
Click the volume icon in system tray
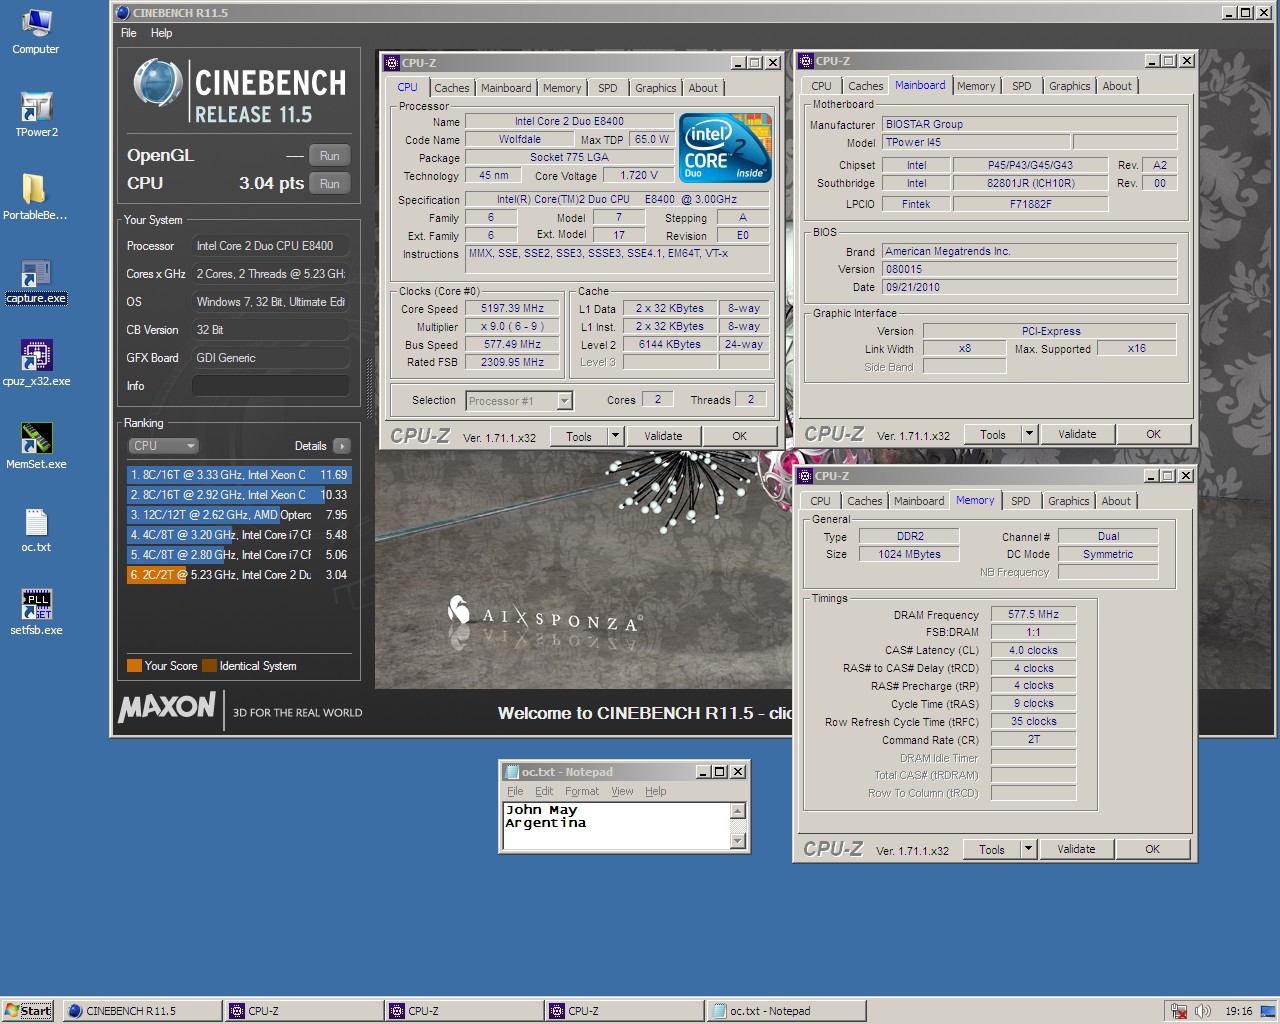[x=1202, y=1011]
